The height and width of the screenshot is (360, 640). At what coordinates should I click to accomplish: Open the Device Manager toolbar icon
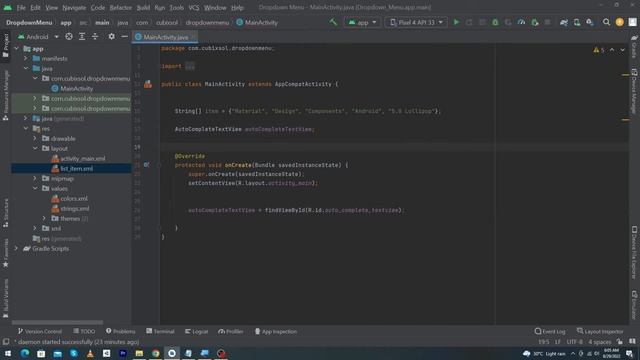point(577,22)
